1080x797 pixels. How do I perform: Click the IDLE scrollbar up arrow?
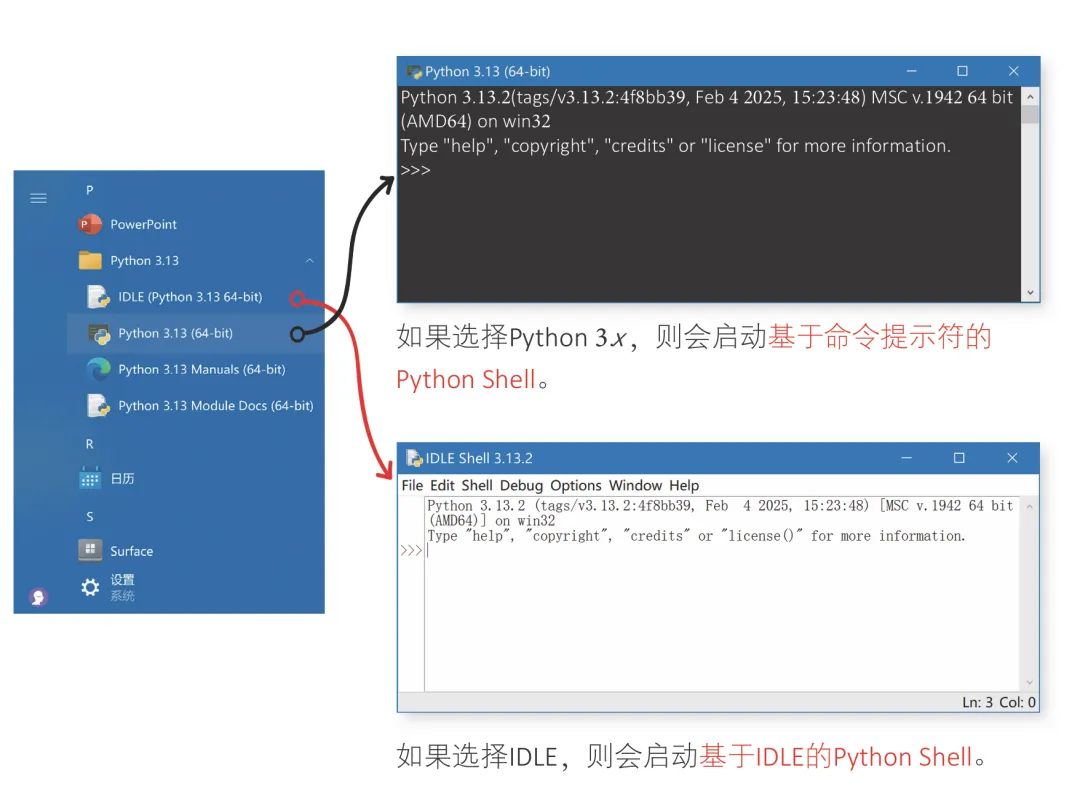1030,506
